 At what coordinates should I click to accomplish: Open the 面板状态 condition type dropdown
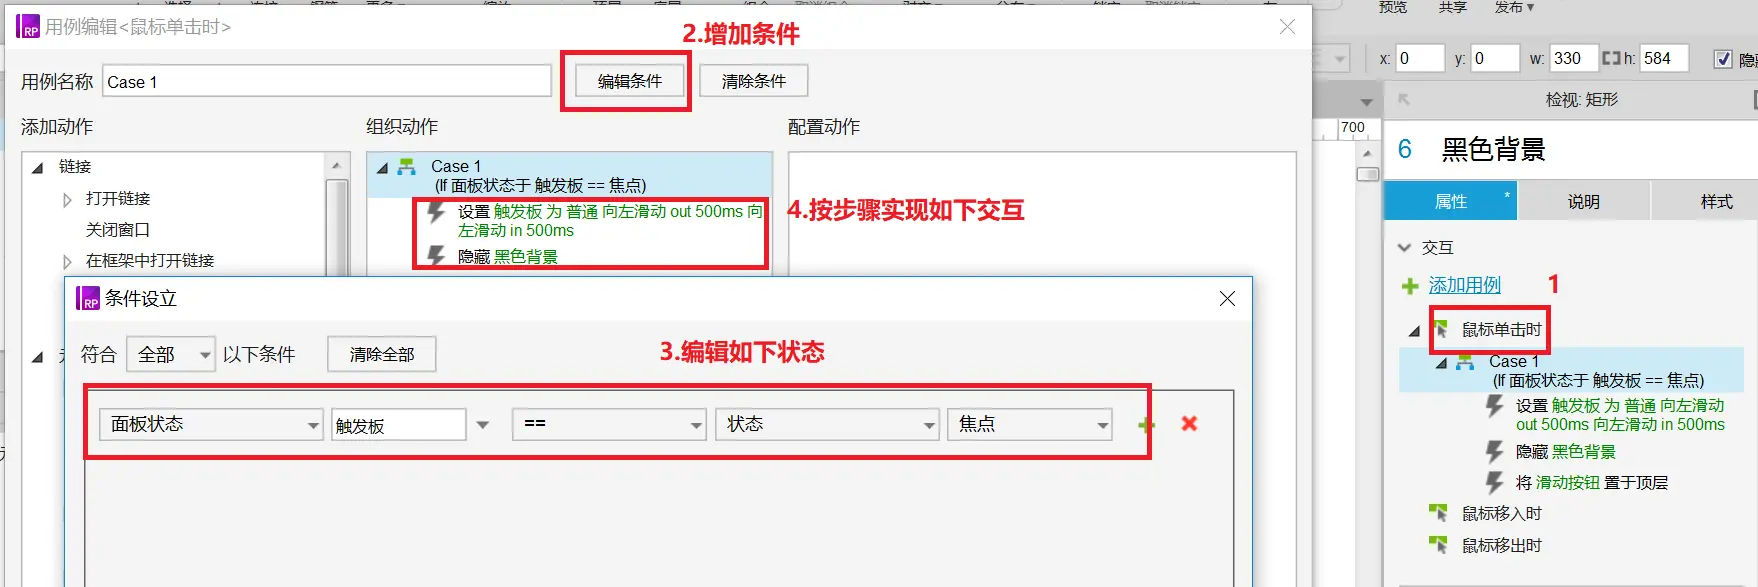pos(211,425)
